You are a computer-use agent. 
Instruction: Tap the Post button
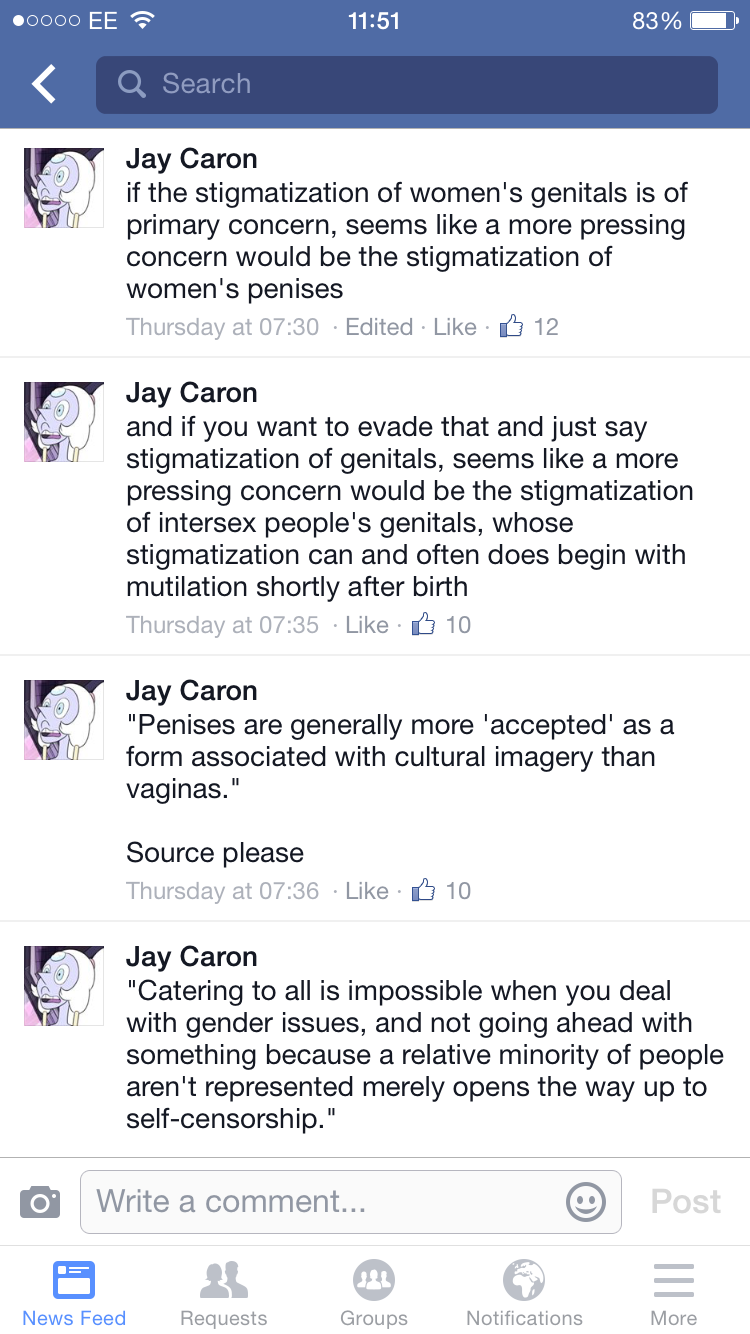click(686, 1202)
